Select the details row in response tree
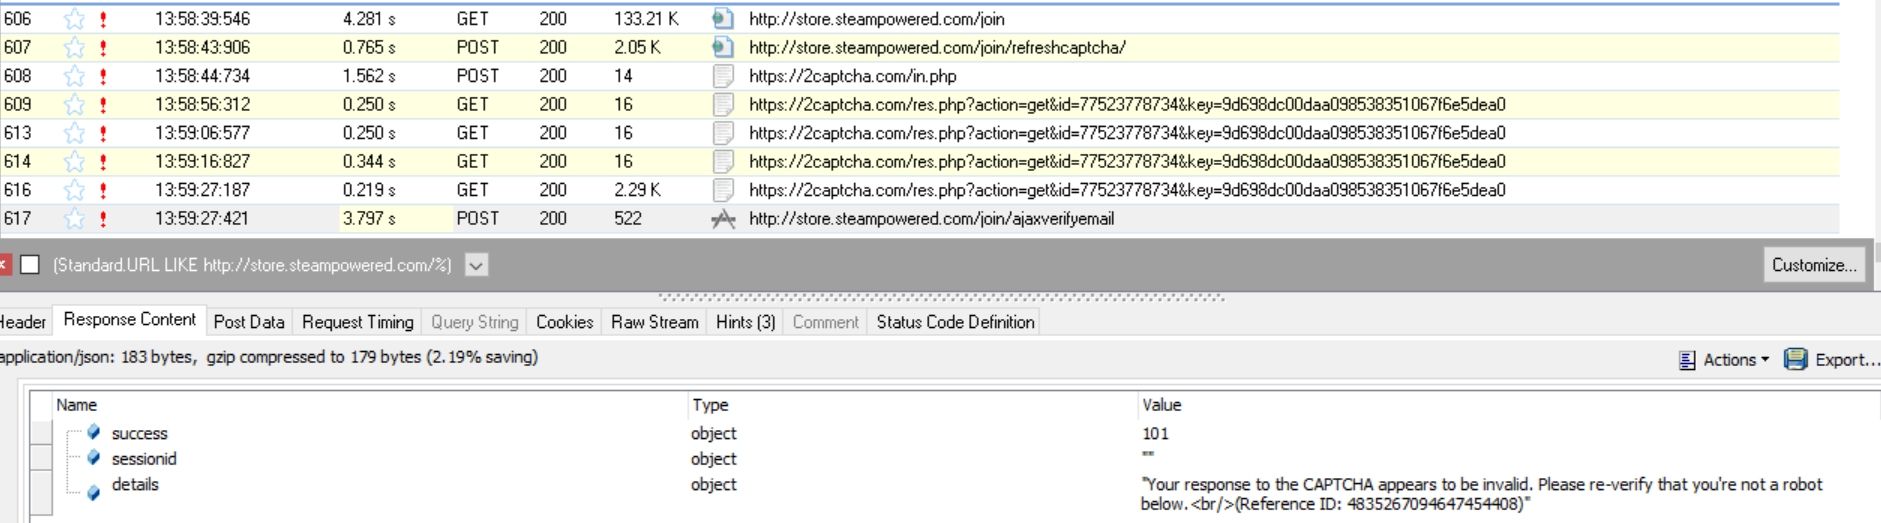1881x523 pixels. pyautogui.click(x=135, y=484)
